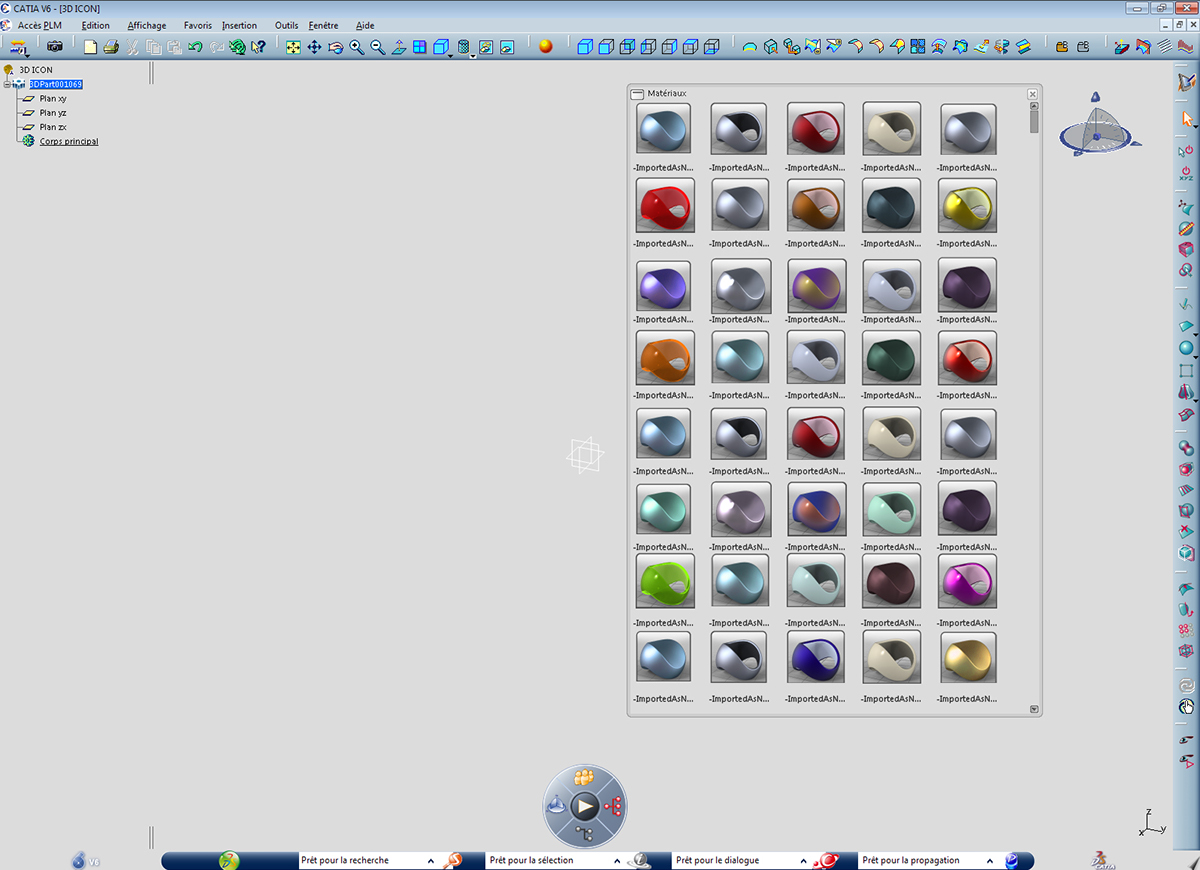The height and width of the screenshot is (870, 1200).
Task: Expand the Prêt pour la recherche status chevron
Action: (432, 860)
